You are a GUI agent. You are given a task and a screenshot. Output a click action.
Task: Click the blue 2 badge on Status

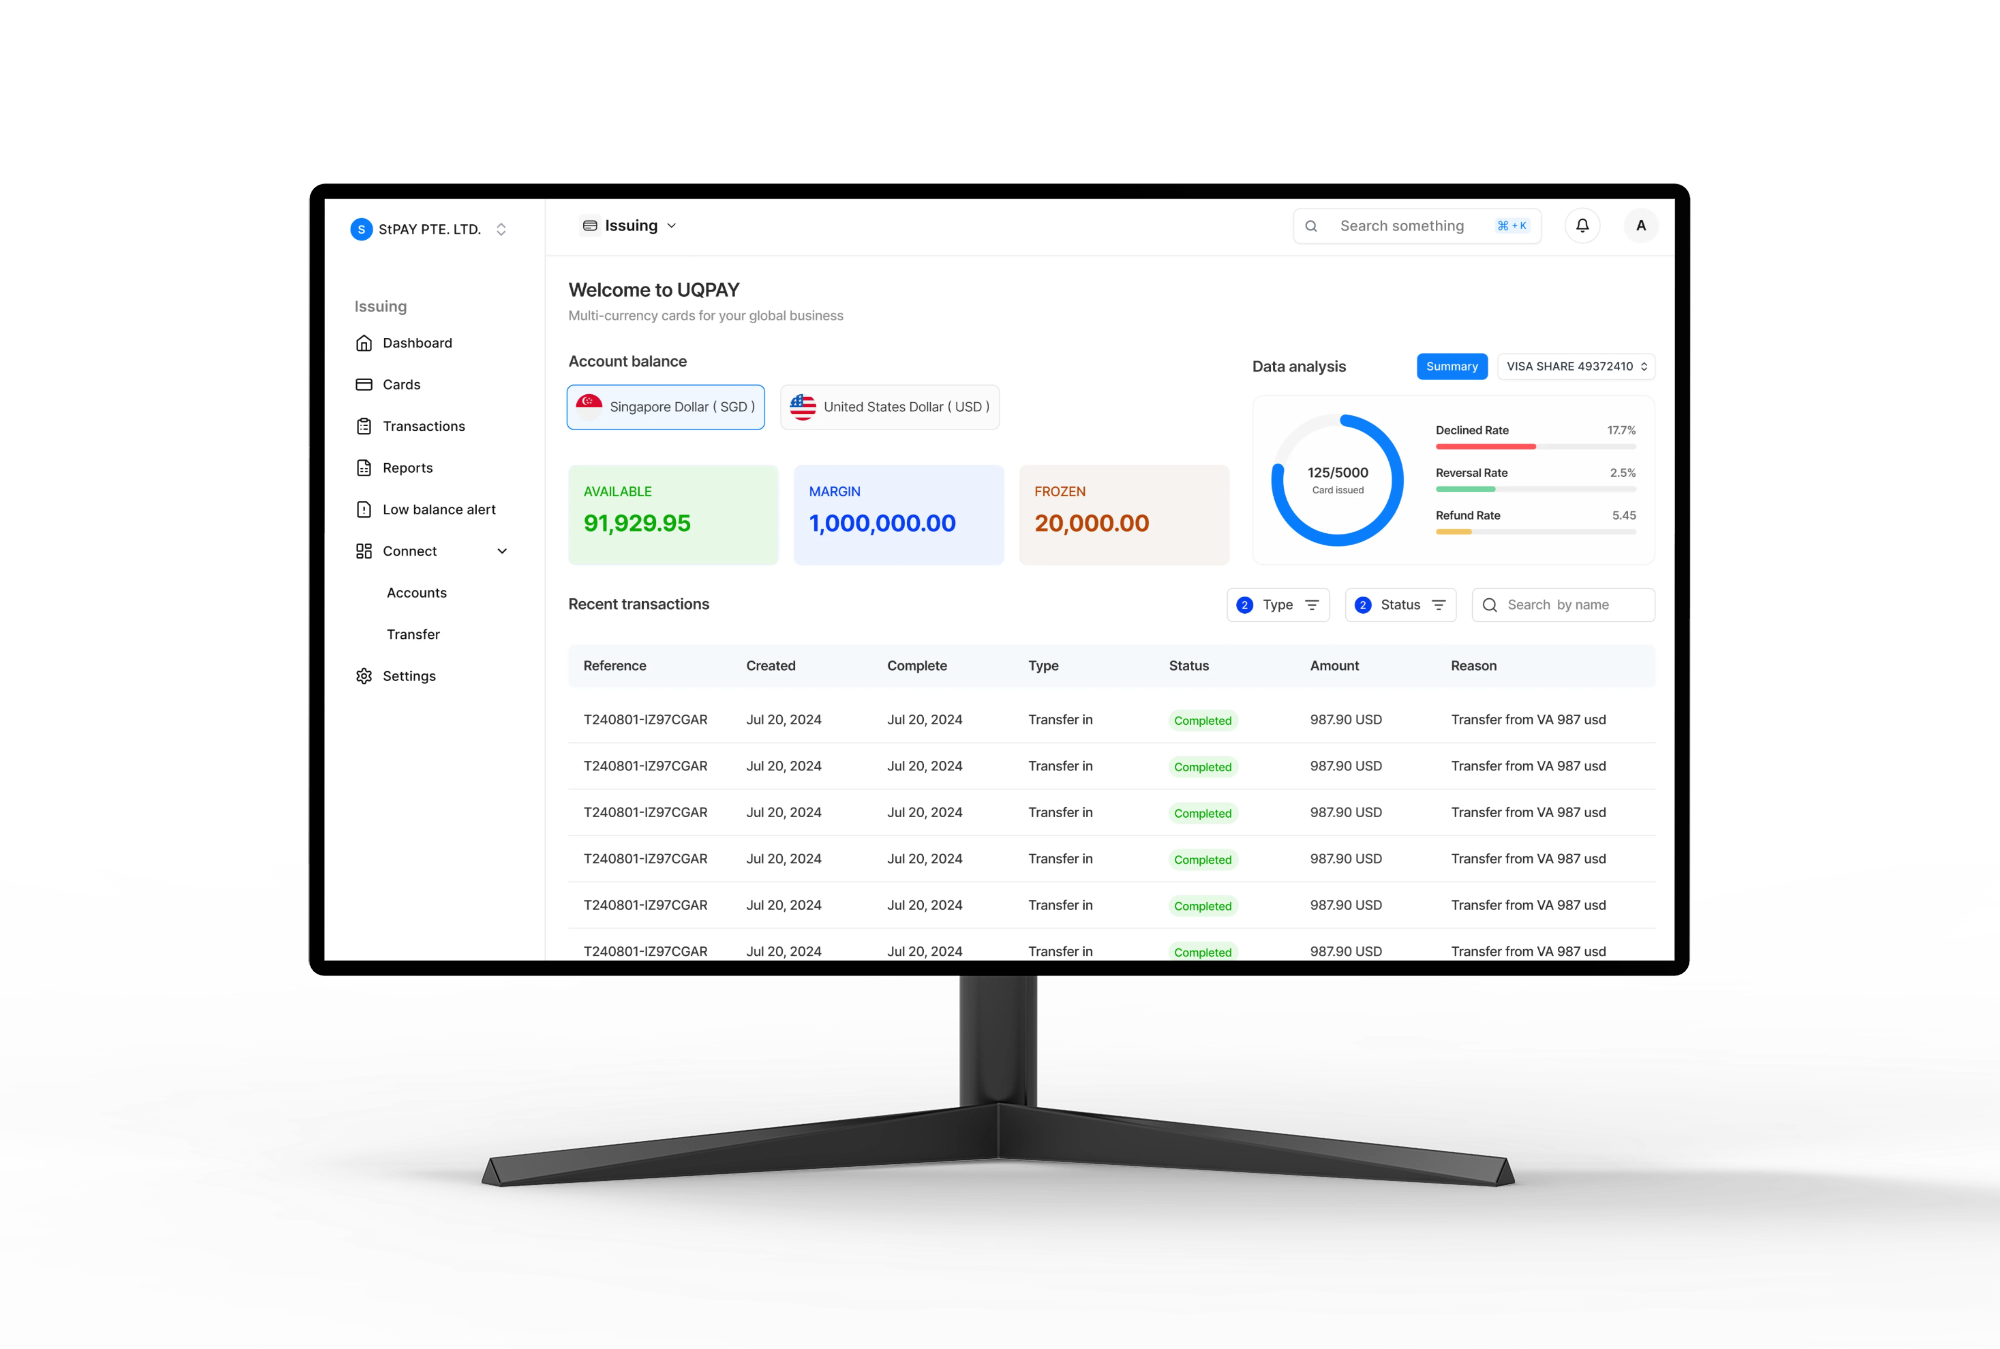tap(1363, 605)
